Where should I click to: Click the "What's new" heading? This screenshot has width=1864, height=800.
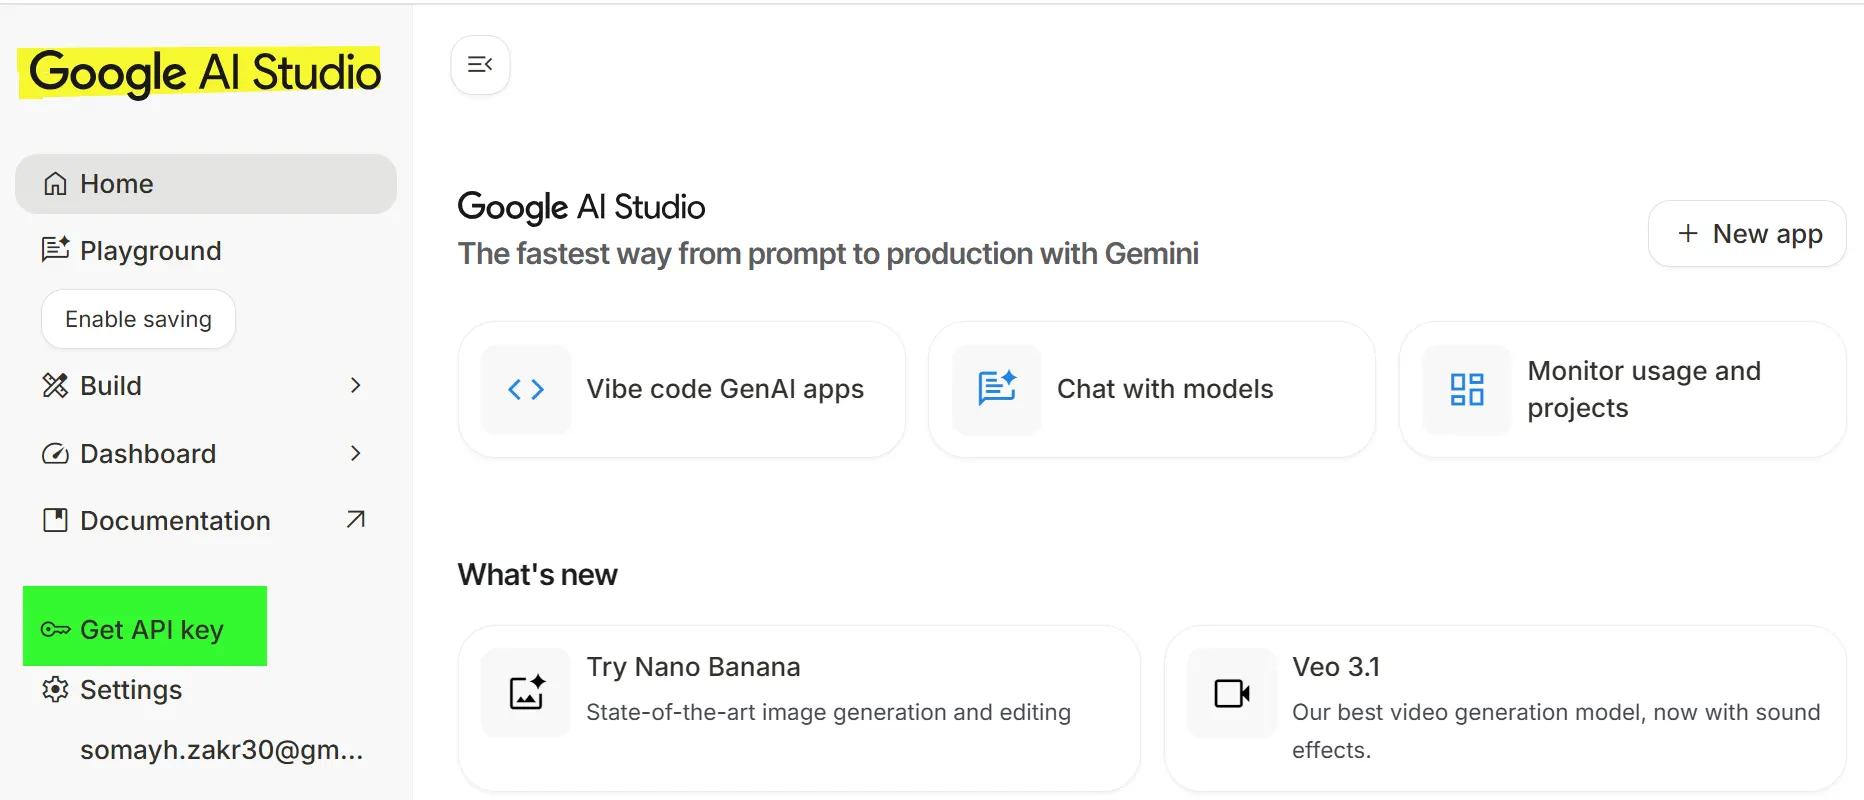[x=538, y=575]
